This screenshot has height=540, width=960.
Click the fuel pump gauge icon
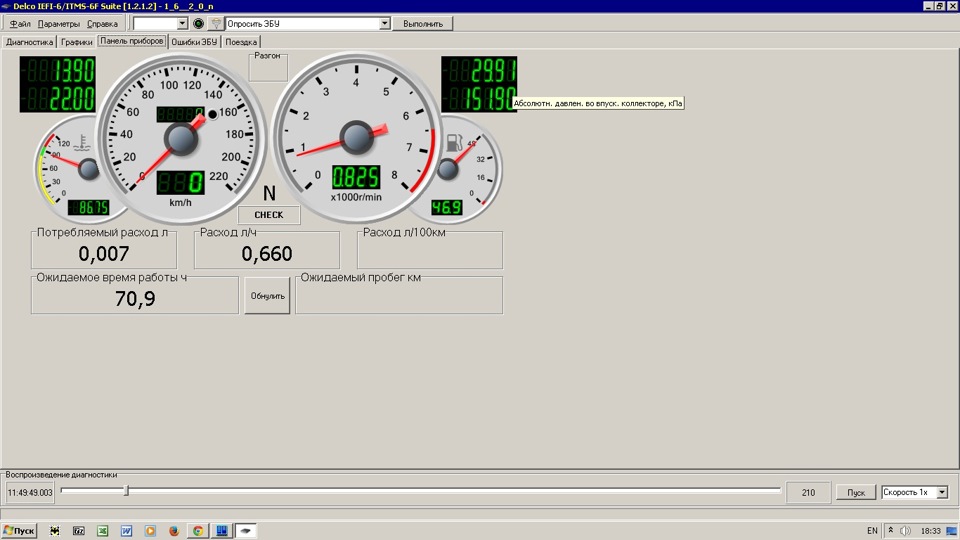[454, 143]
